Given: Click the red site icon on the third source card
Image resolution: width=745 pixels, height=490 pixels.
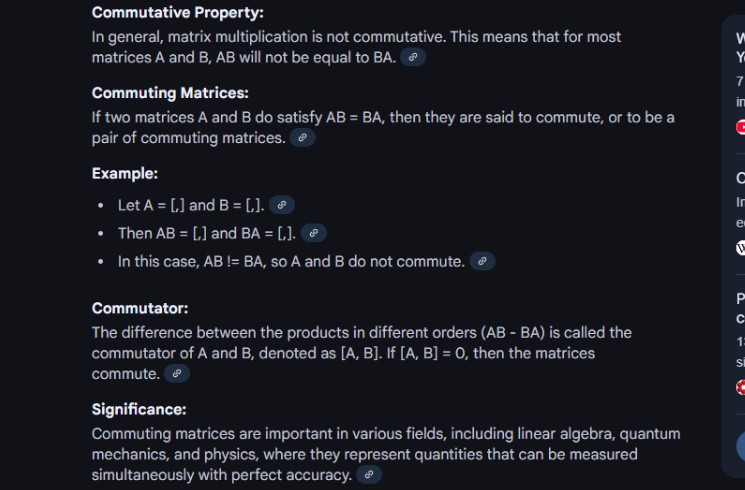Looking at the screenshot, I should coord(741,388).
